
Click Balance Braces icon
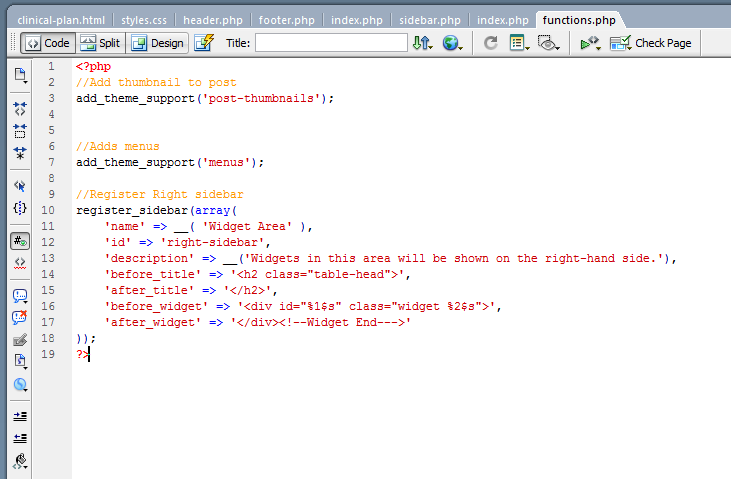point(20,208)
